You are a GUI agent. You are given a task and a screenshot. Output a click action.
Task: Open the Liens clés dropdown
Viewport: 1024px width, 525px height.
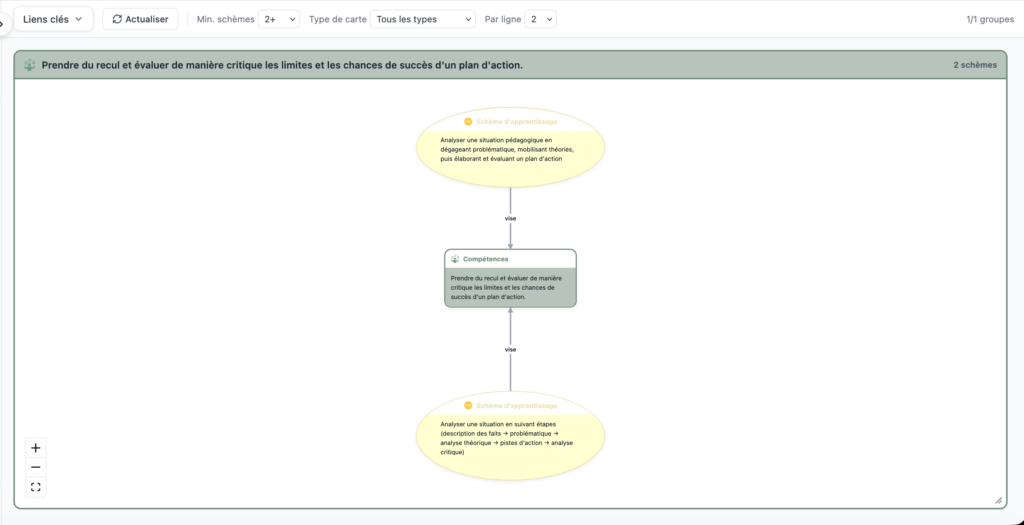(x=54, y=19)
